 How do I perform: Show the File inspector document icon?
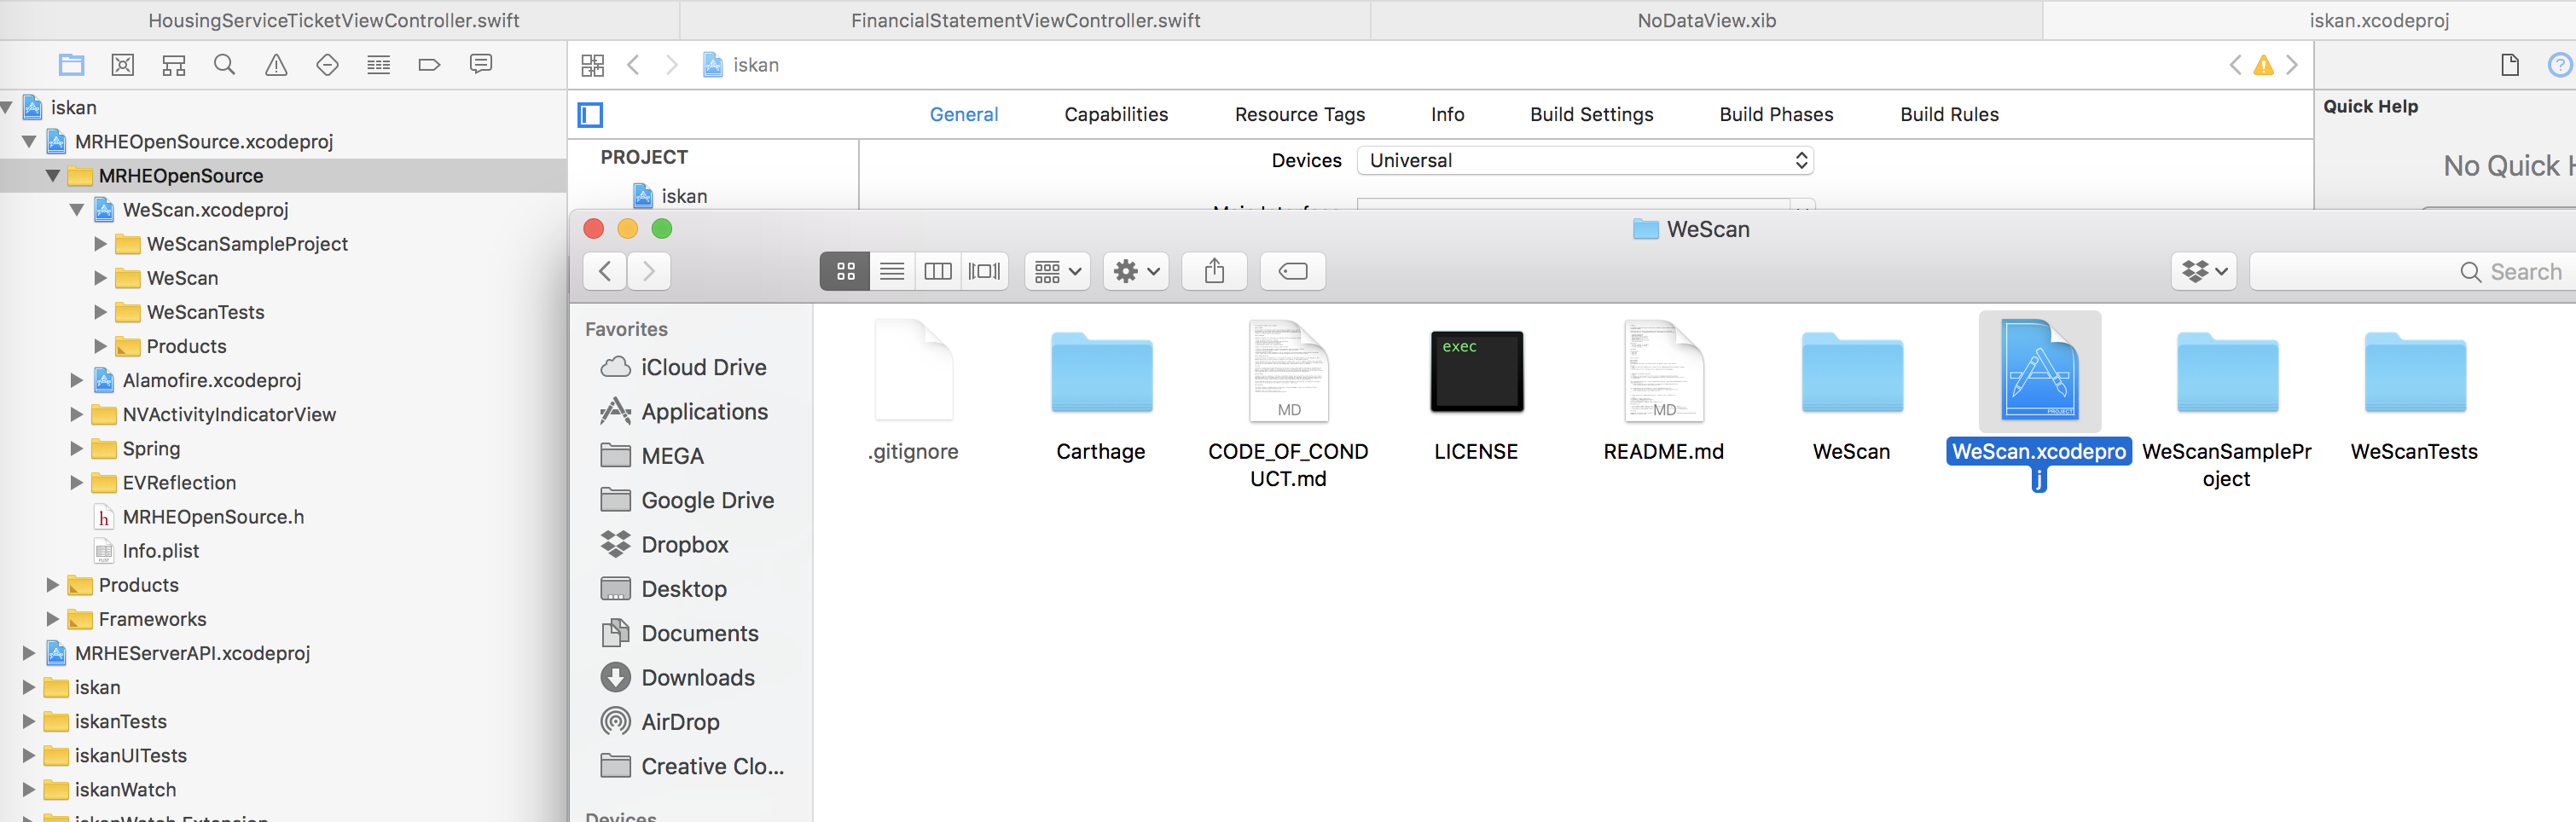[2510, 65]
